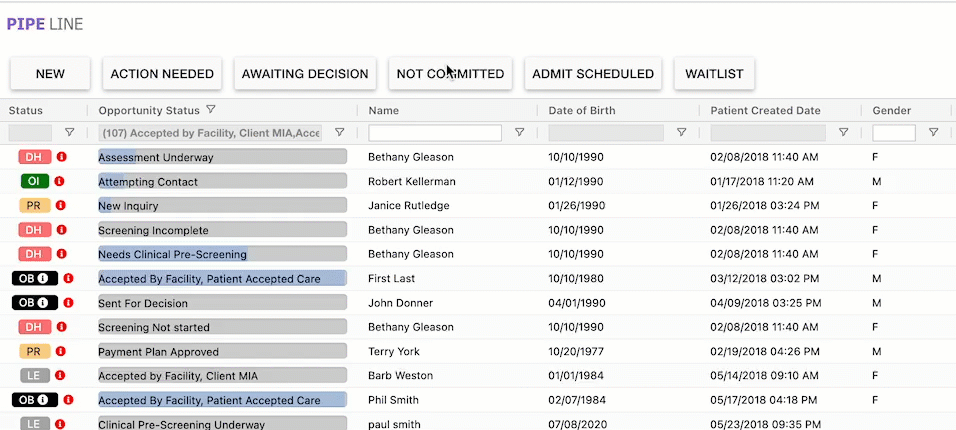Switch to the AWAITING DECISION tab

coord(306,73)
